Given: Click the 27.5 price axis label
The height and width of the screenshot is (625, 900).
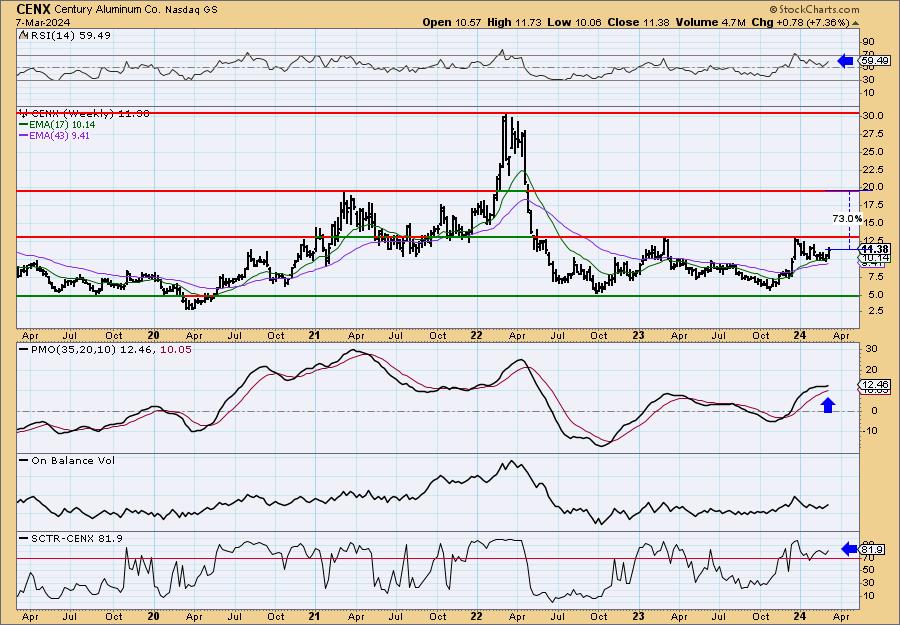Looking at the screenshot, I should pyautogui.click(x=873, y=134).
